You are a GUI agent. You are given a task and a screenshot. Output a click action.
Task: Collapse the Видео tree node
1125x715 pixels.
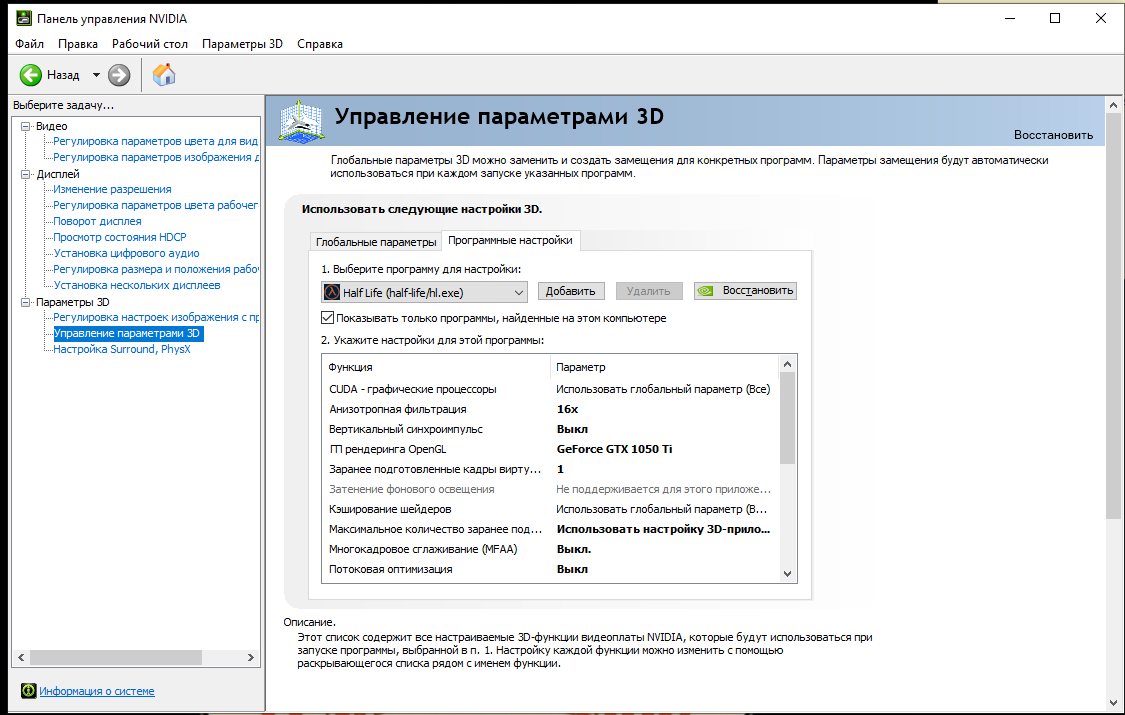[x=26, y=126]
